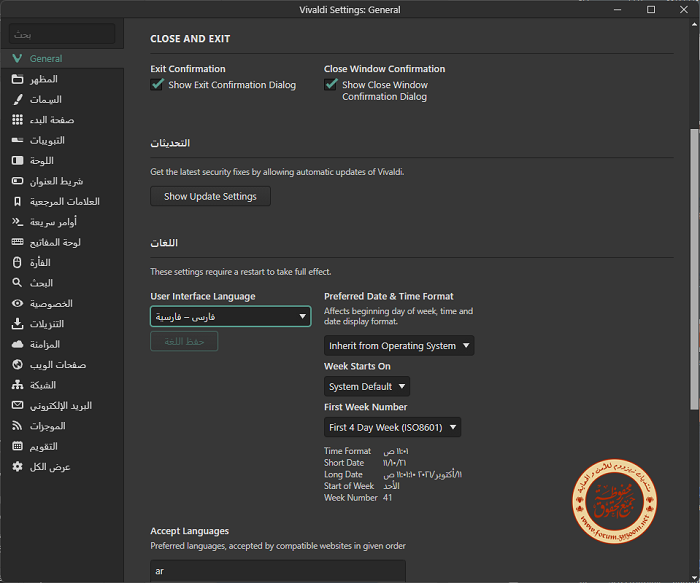Image resolution: width=700 pixels, height=583 pixels.
Task: Click the التنزيلات label in sidebar
Action: [47, 324]
